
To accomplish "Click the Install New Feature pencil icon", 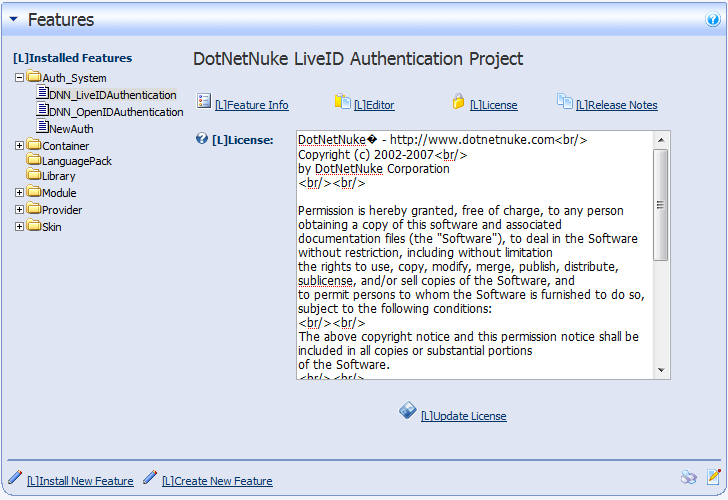I will click(x=15, y=477).
